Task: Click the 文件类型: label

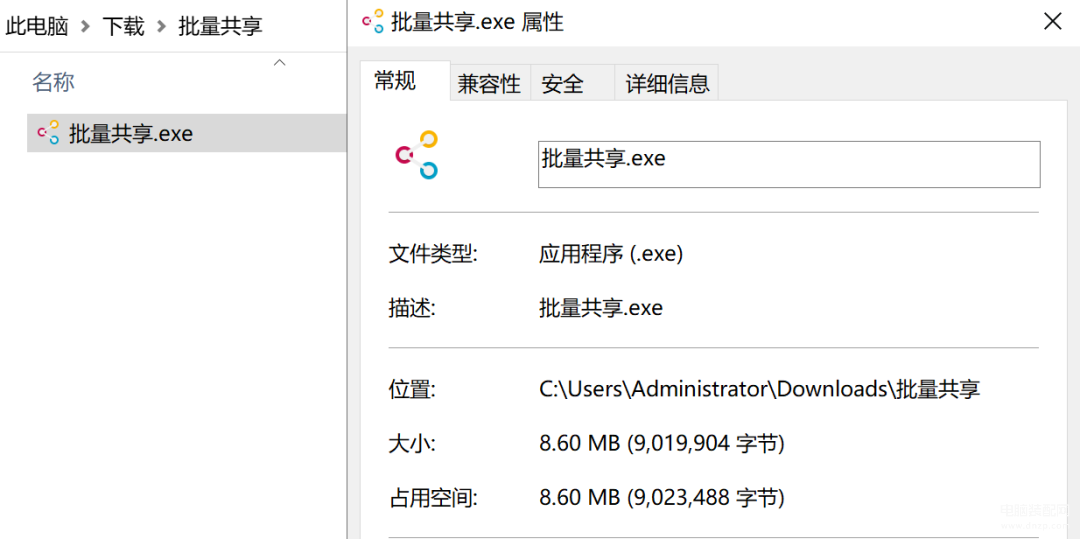Action: tap(433, 254)
